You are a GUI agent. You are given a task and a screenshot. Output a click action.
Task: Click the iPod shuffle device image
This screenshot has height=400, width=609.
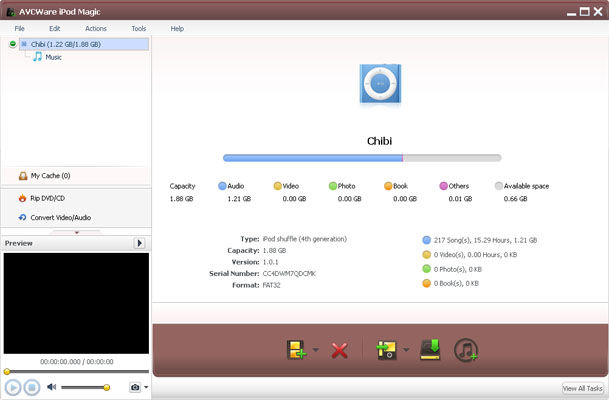pyautogui.click(x=380, y=83)
